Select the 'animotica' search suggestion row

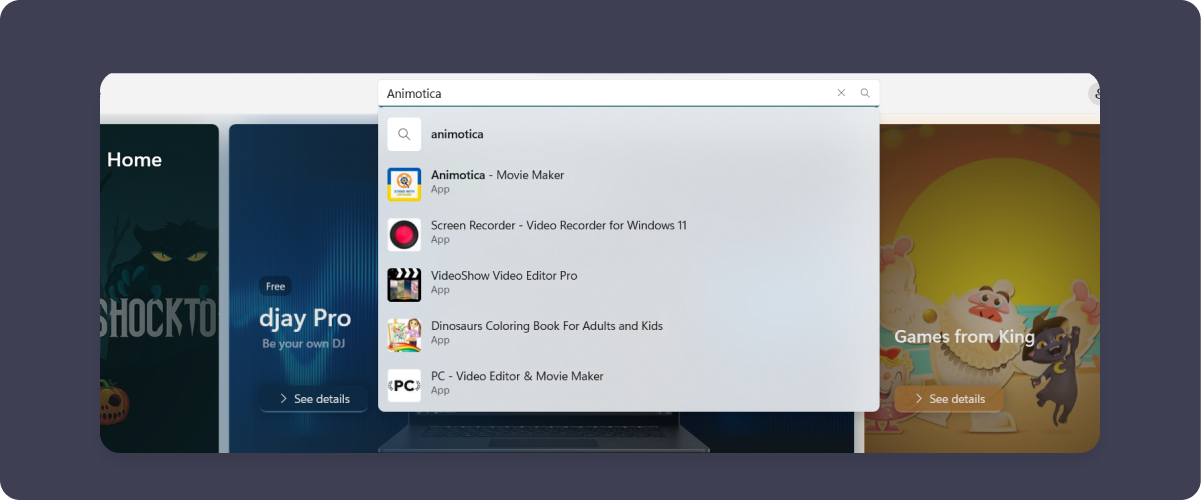pyautogui.click(x=628, y=134)
